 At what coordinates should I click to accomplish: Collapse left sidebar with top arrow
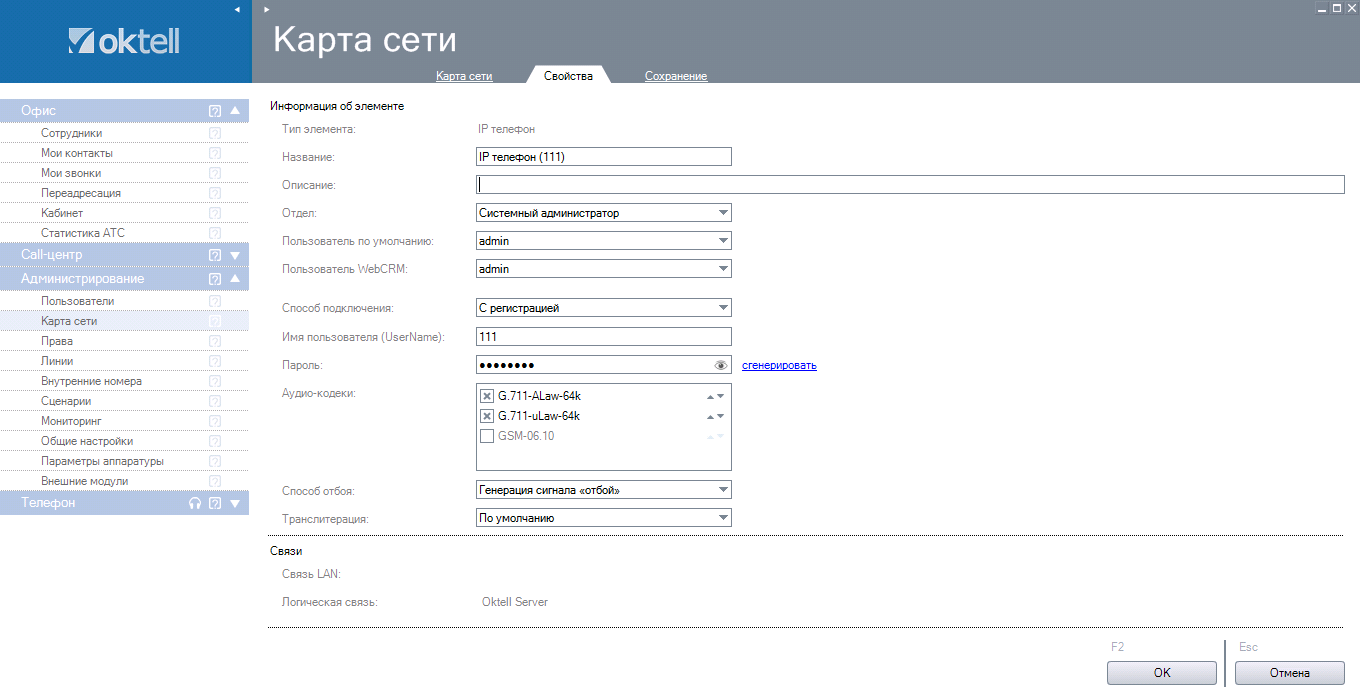(237, 9)
